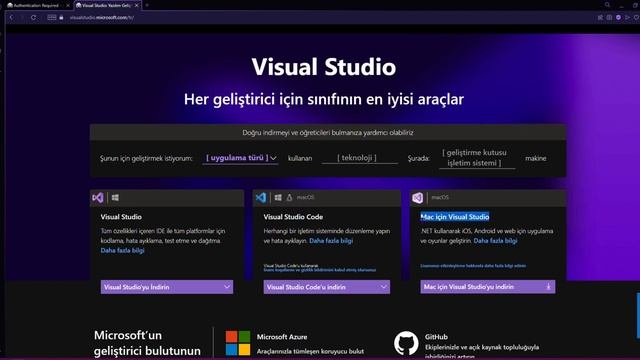Open the browser tab search magnifier
This screenshot has height=360, width=640.
coord(607,5)
